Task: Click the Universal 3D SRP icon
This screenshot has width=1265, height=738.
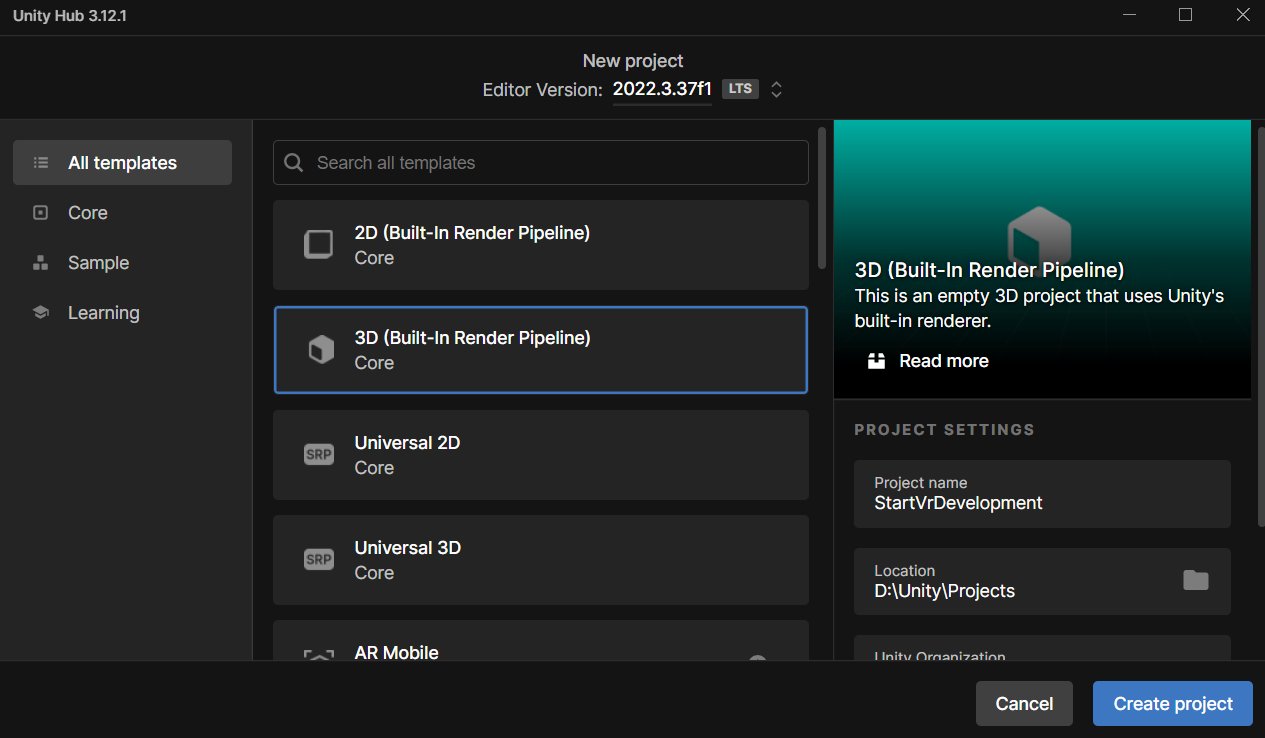Action: tap(319, 560)
